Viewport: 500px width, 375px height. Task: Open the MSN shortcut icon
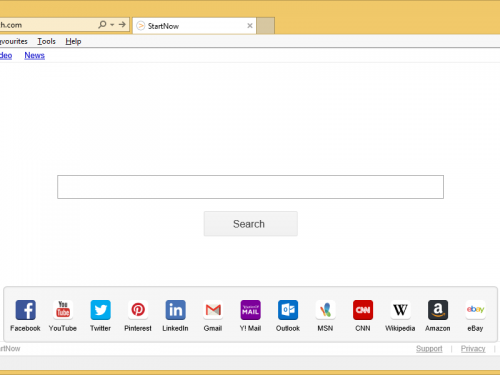tap(325, 310)
